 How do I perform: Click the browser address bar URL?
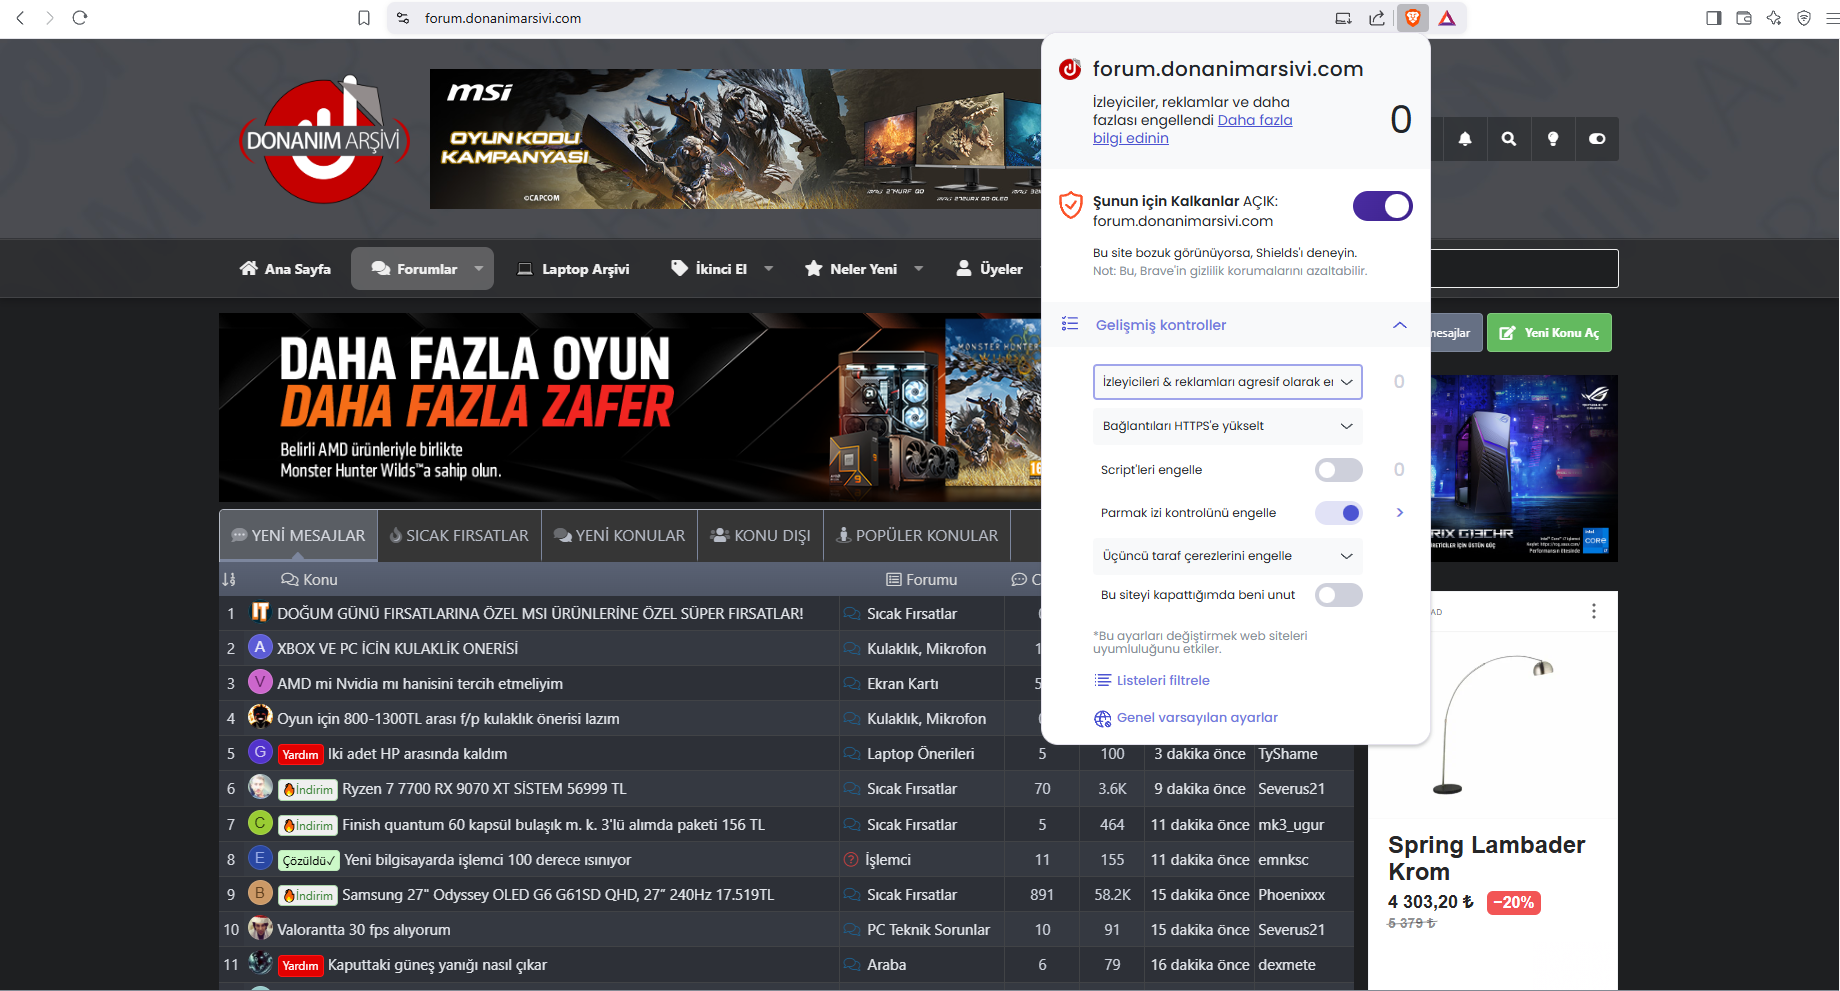point(503,18)
